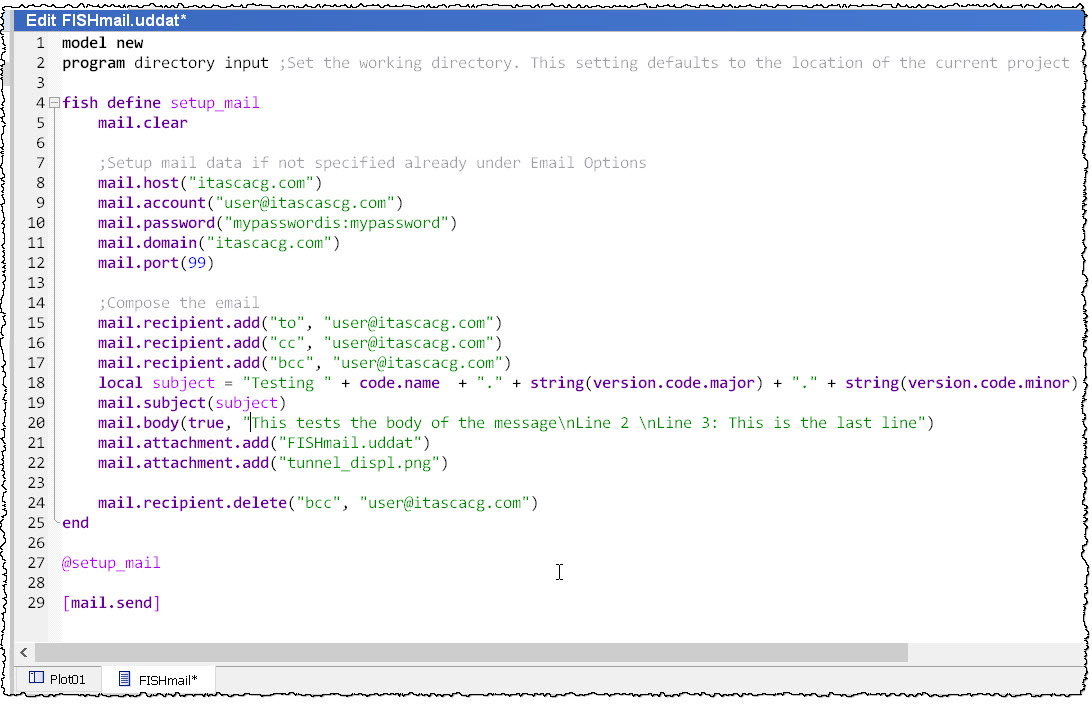Viewport: 1092px width, 704px height.
Task: Click the ';Compose the email' comment
Action: (179, 303)
